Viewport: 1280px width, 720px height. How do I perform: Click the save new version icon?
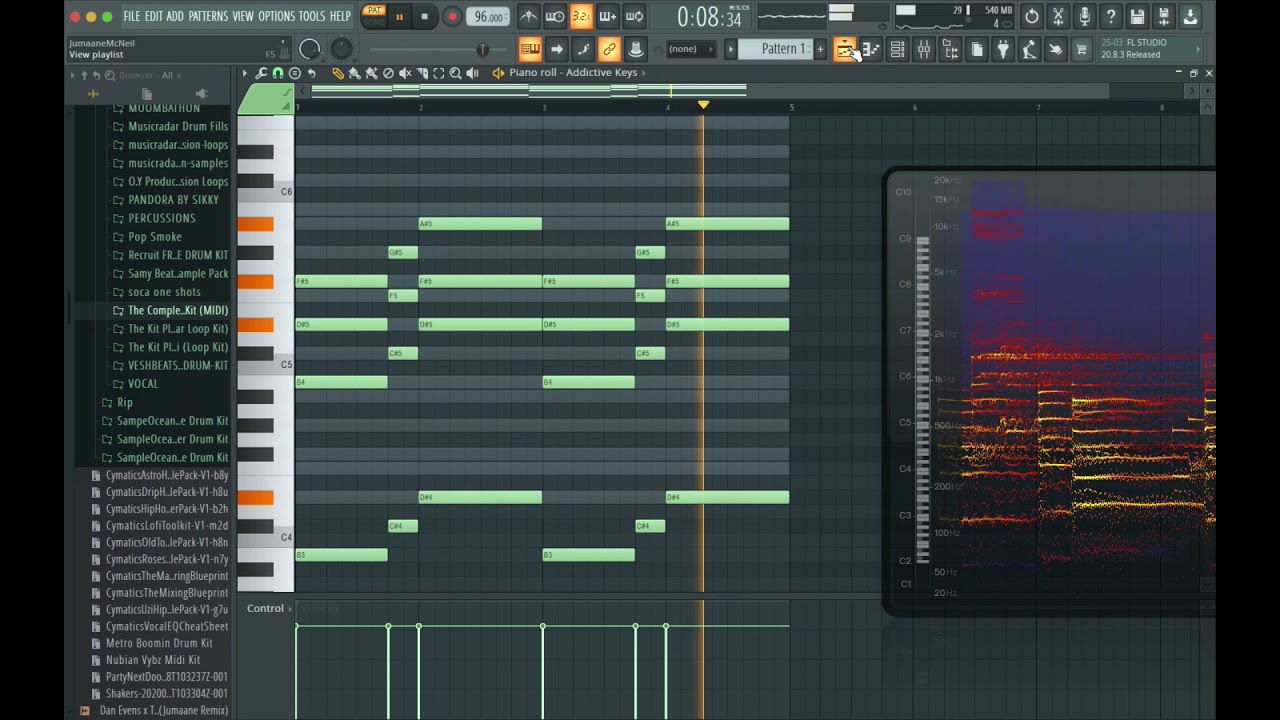(1163, 17)
